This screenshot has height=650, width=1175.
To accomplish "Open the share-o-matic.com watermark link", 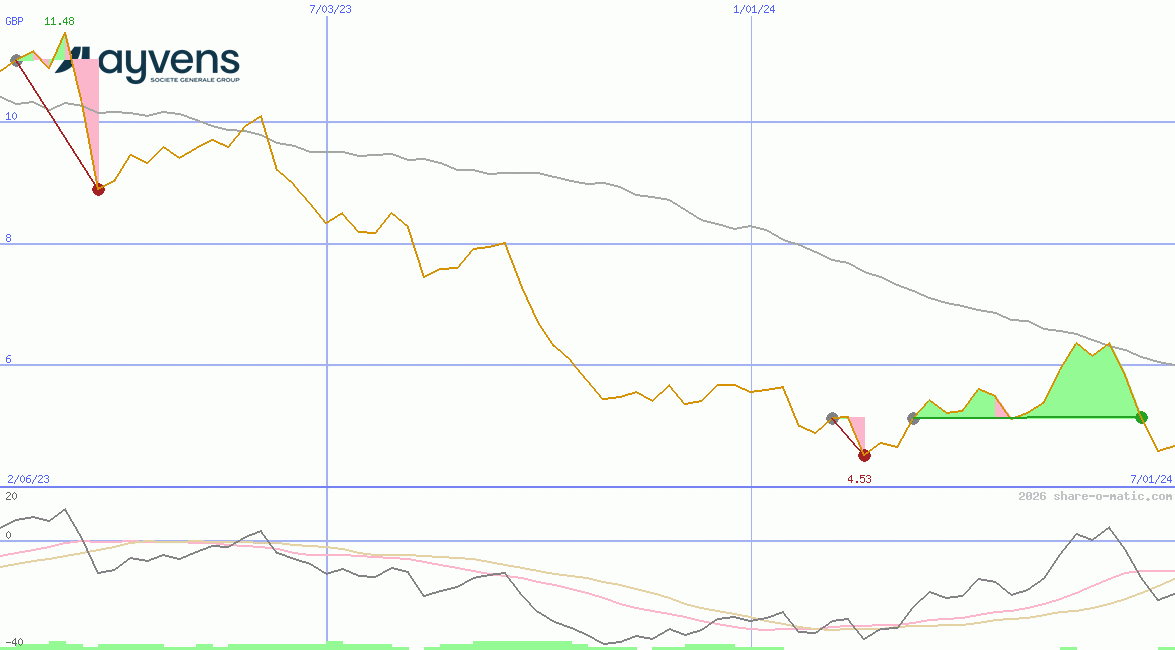I will click(1094, 496).
